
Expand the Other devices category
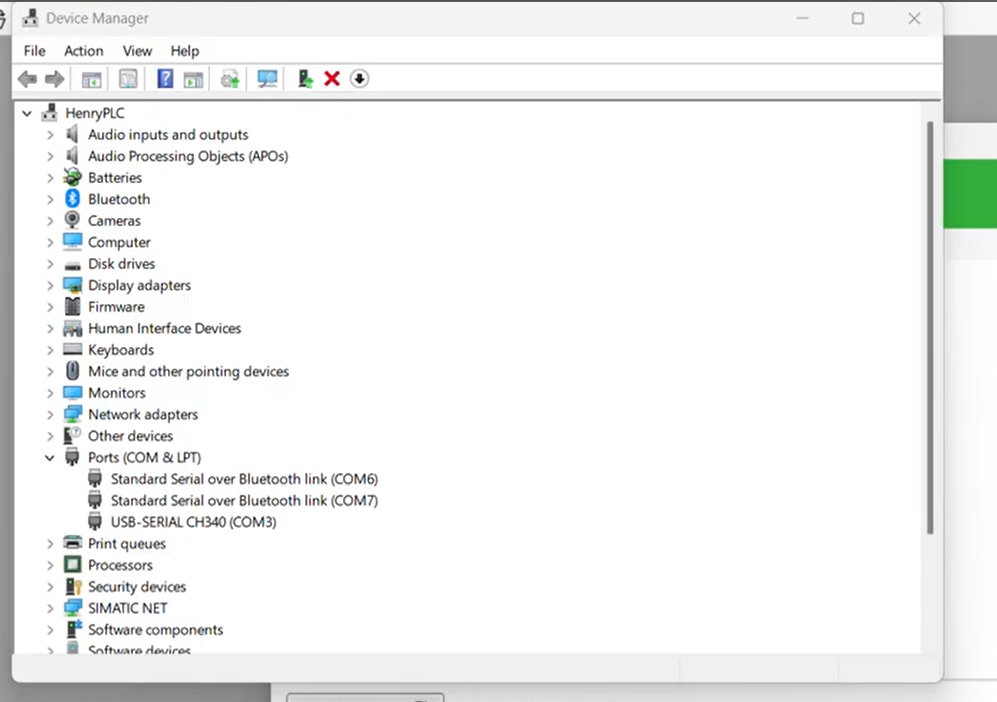pos(50,436)
